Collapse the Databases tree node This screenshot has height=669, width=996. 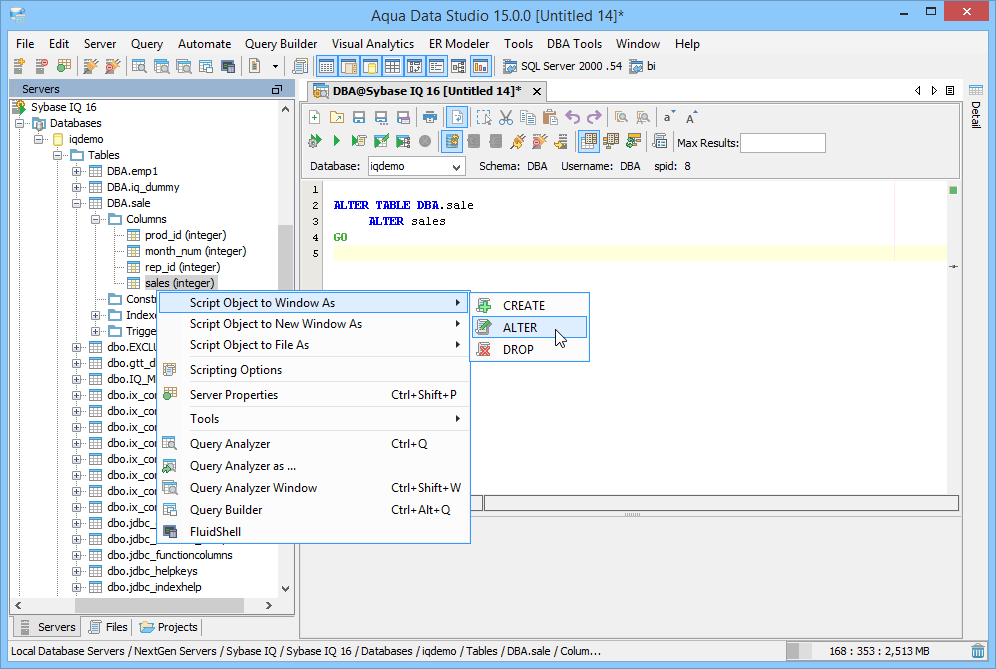coord(20,123)
